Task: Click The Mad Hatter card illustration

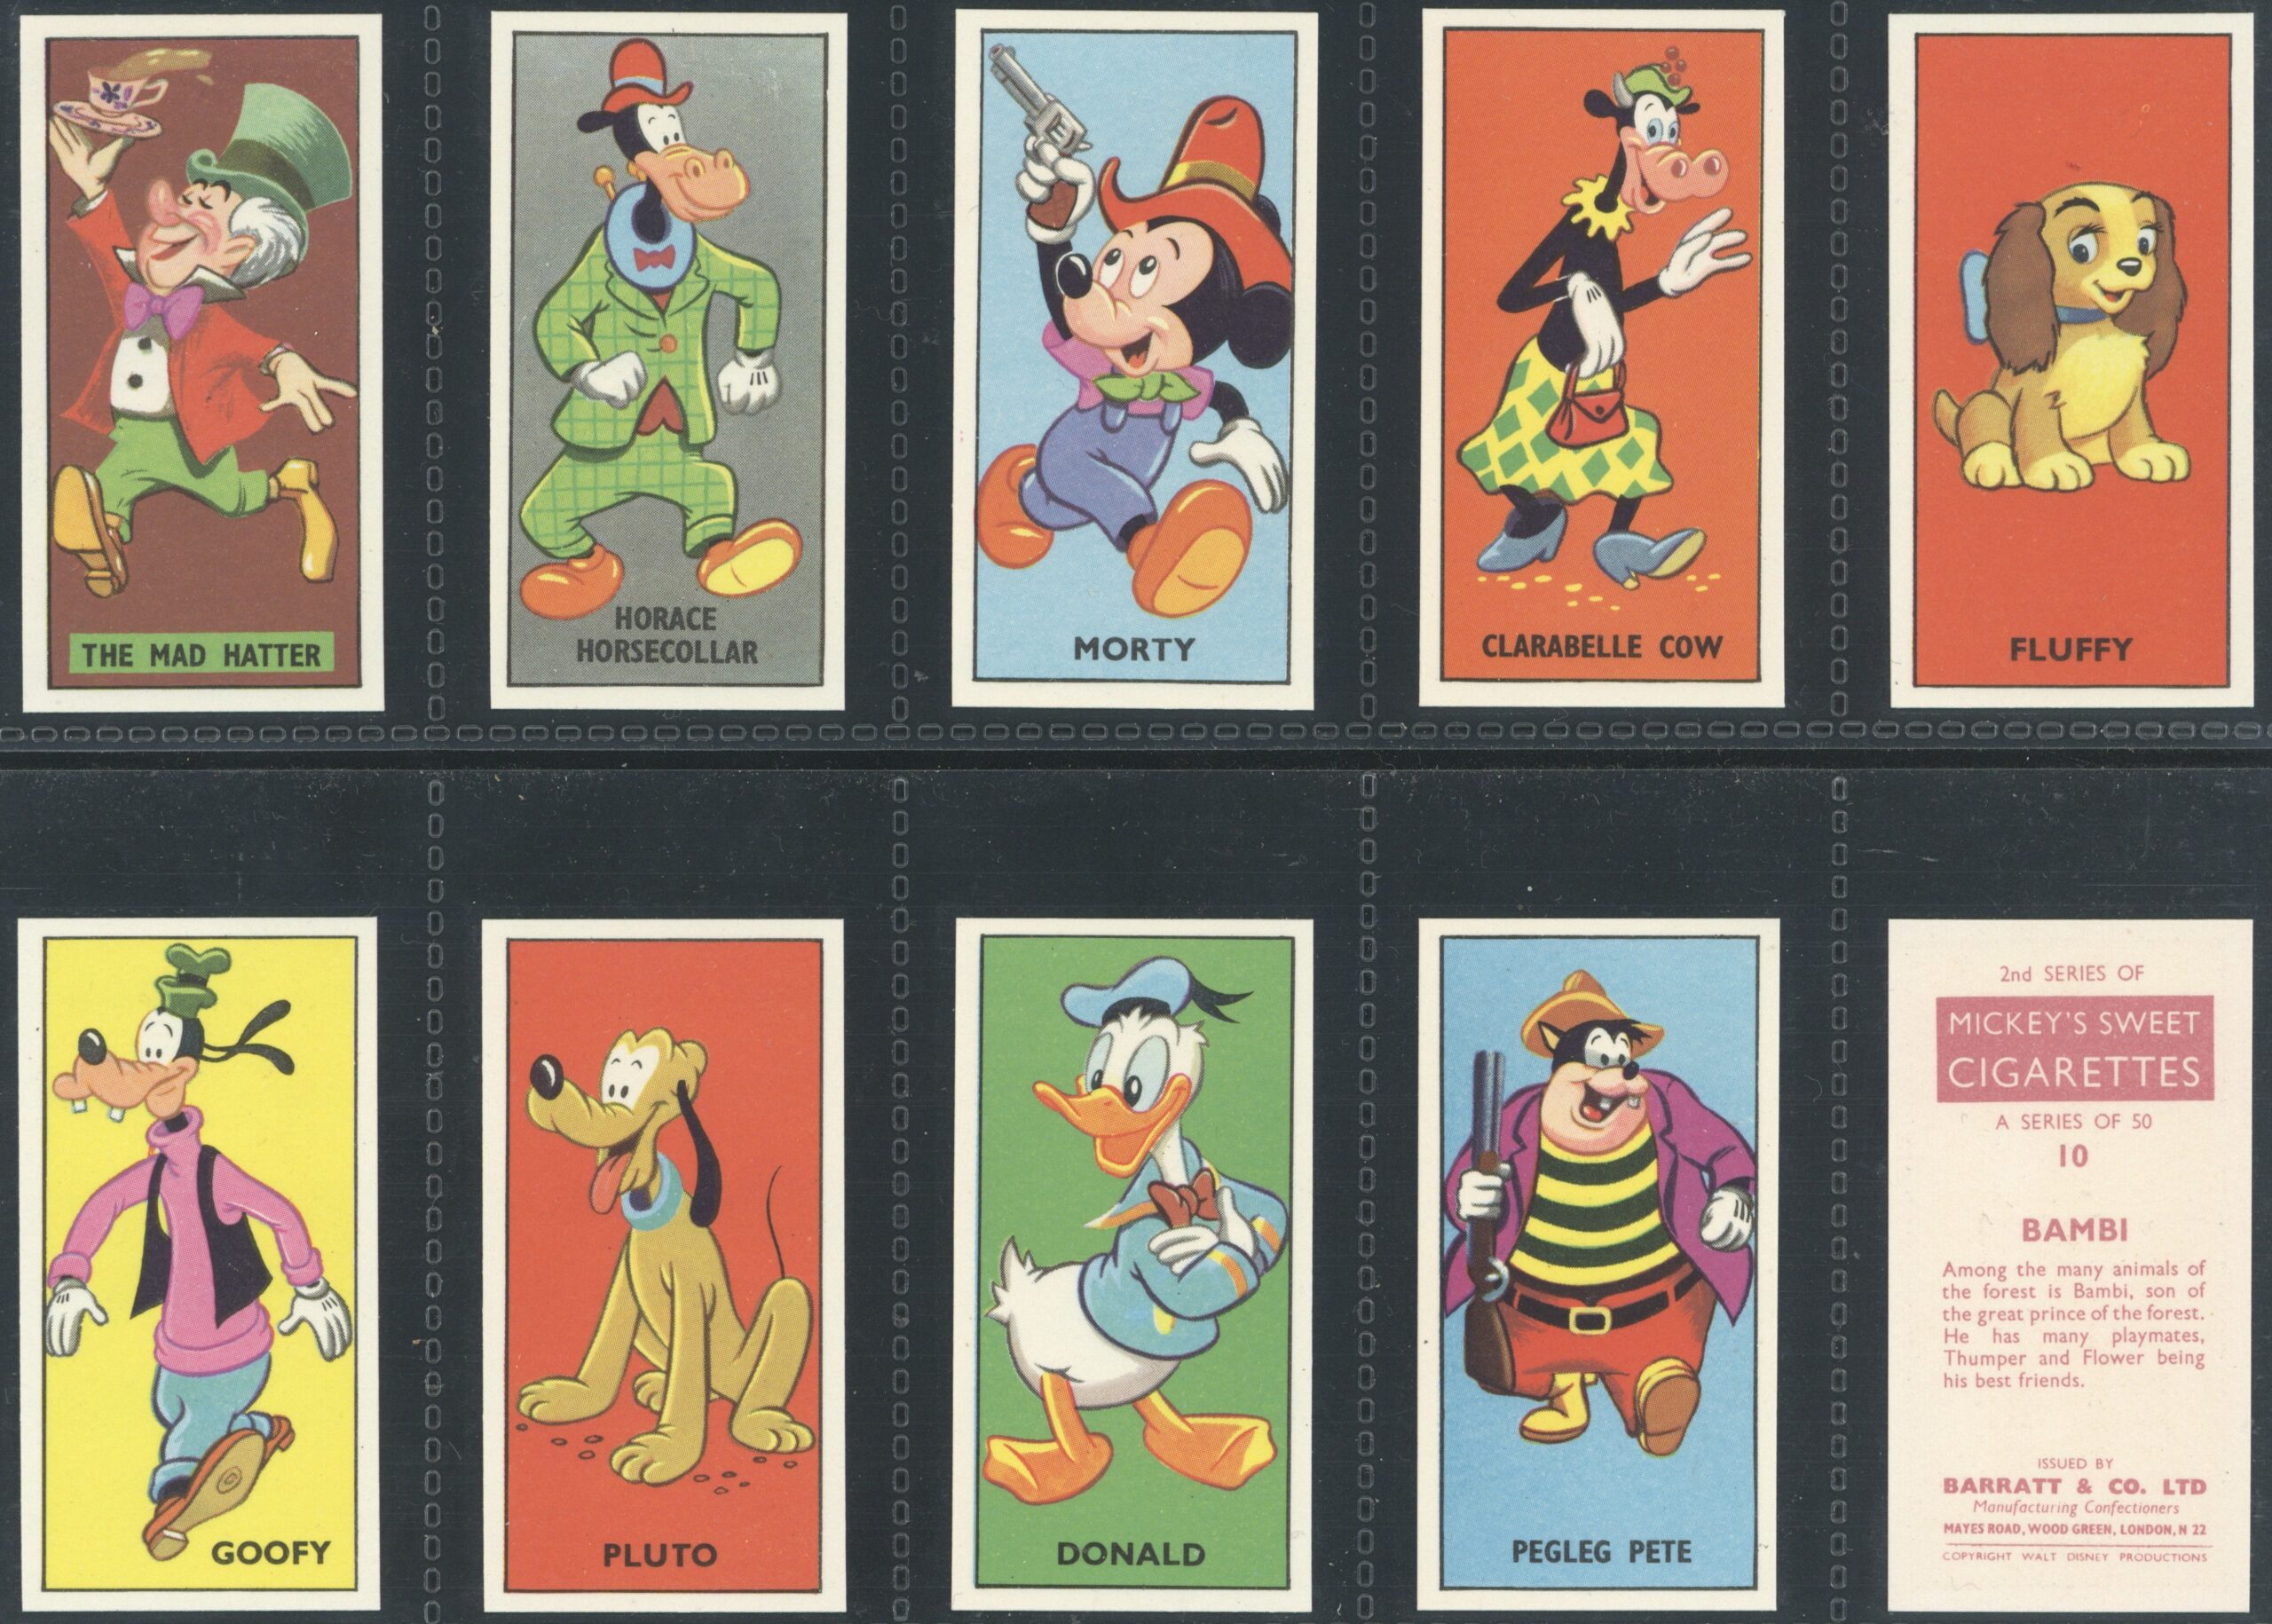Action: [205, 360]
